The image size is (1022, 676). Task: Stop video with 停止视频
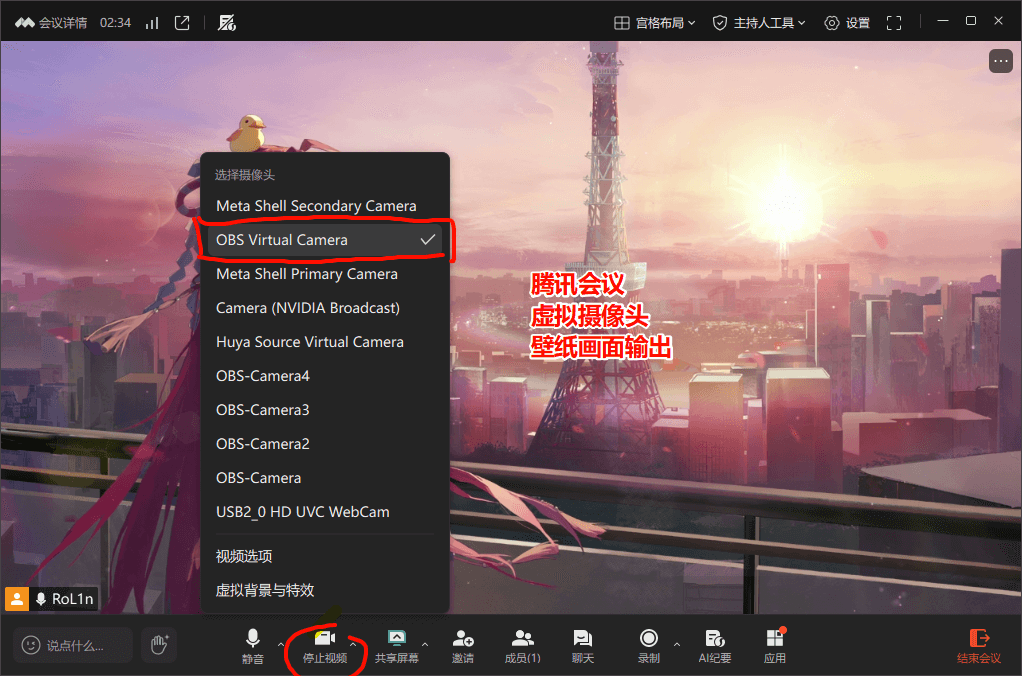click(325, 645)
